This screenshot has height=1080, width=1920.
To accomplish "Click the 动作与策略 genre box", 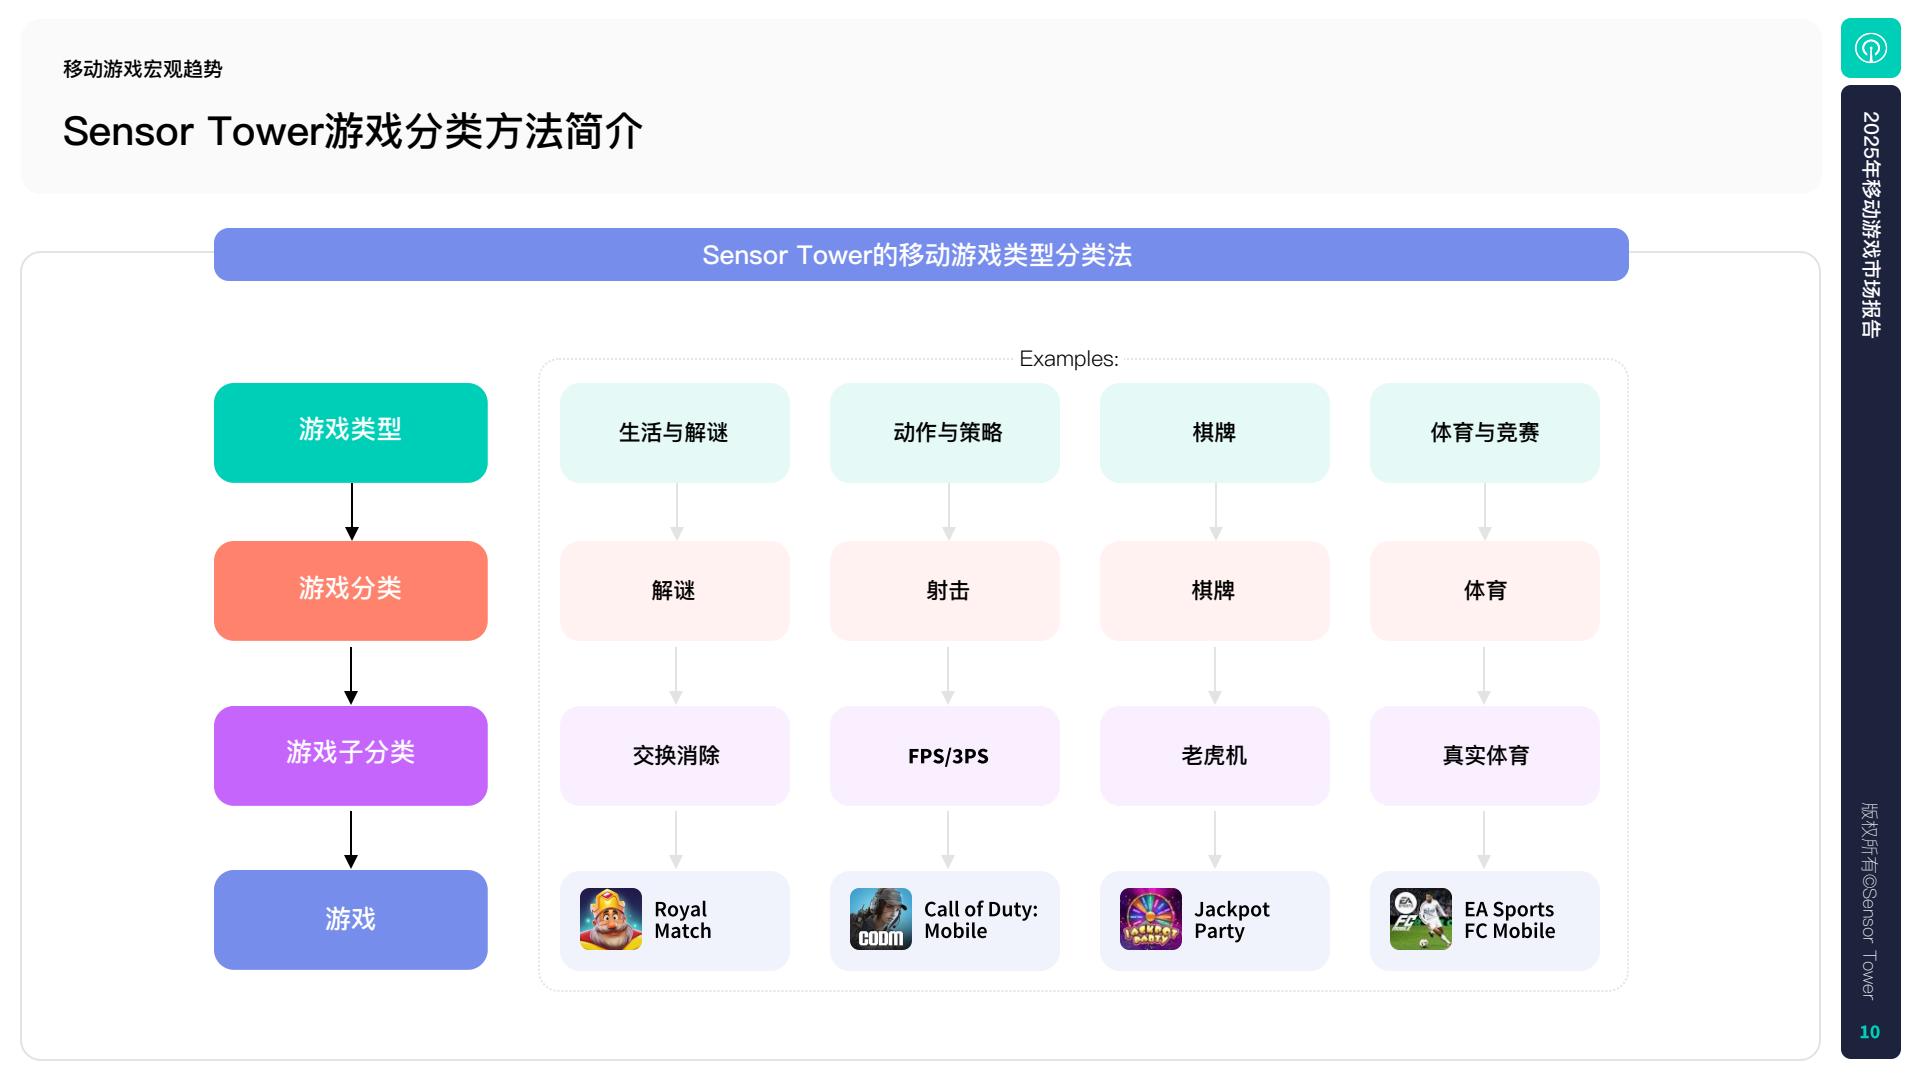I will point(944,432).
